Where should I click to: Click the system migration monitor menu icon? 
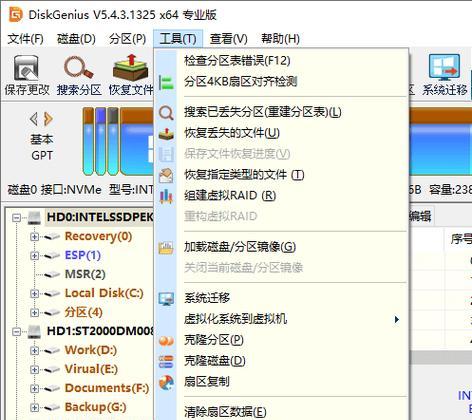pyautogui.click(x=166, y=299)
